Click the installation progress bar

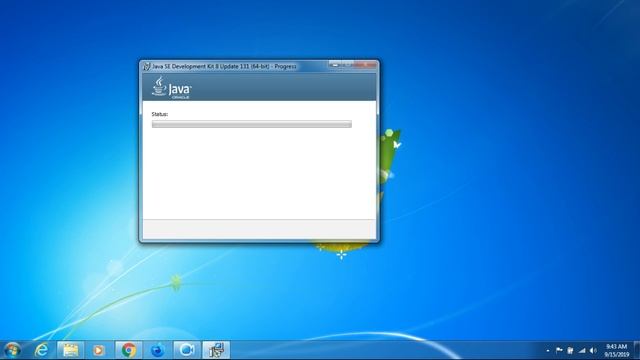click(251, 124)
